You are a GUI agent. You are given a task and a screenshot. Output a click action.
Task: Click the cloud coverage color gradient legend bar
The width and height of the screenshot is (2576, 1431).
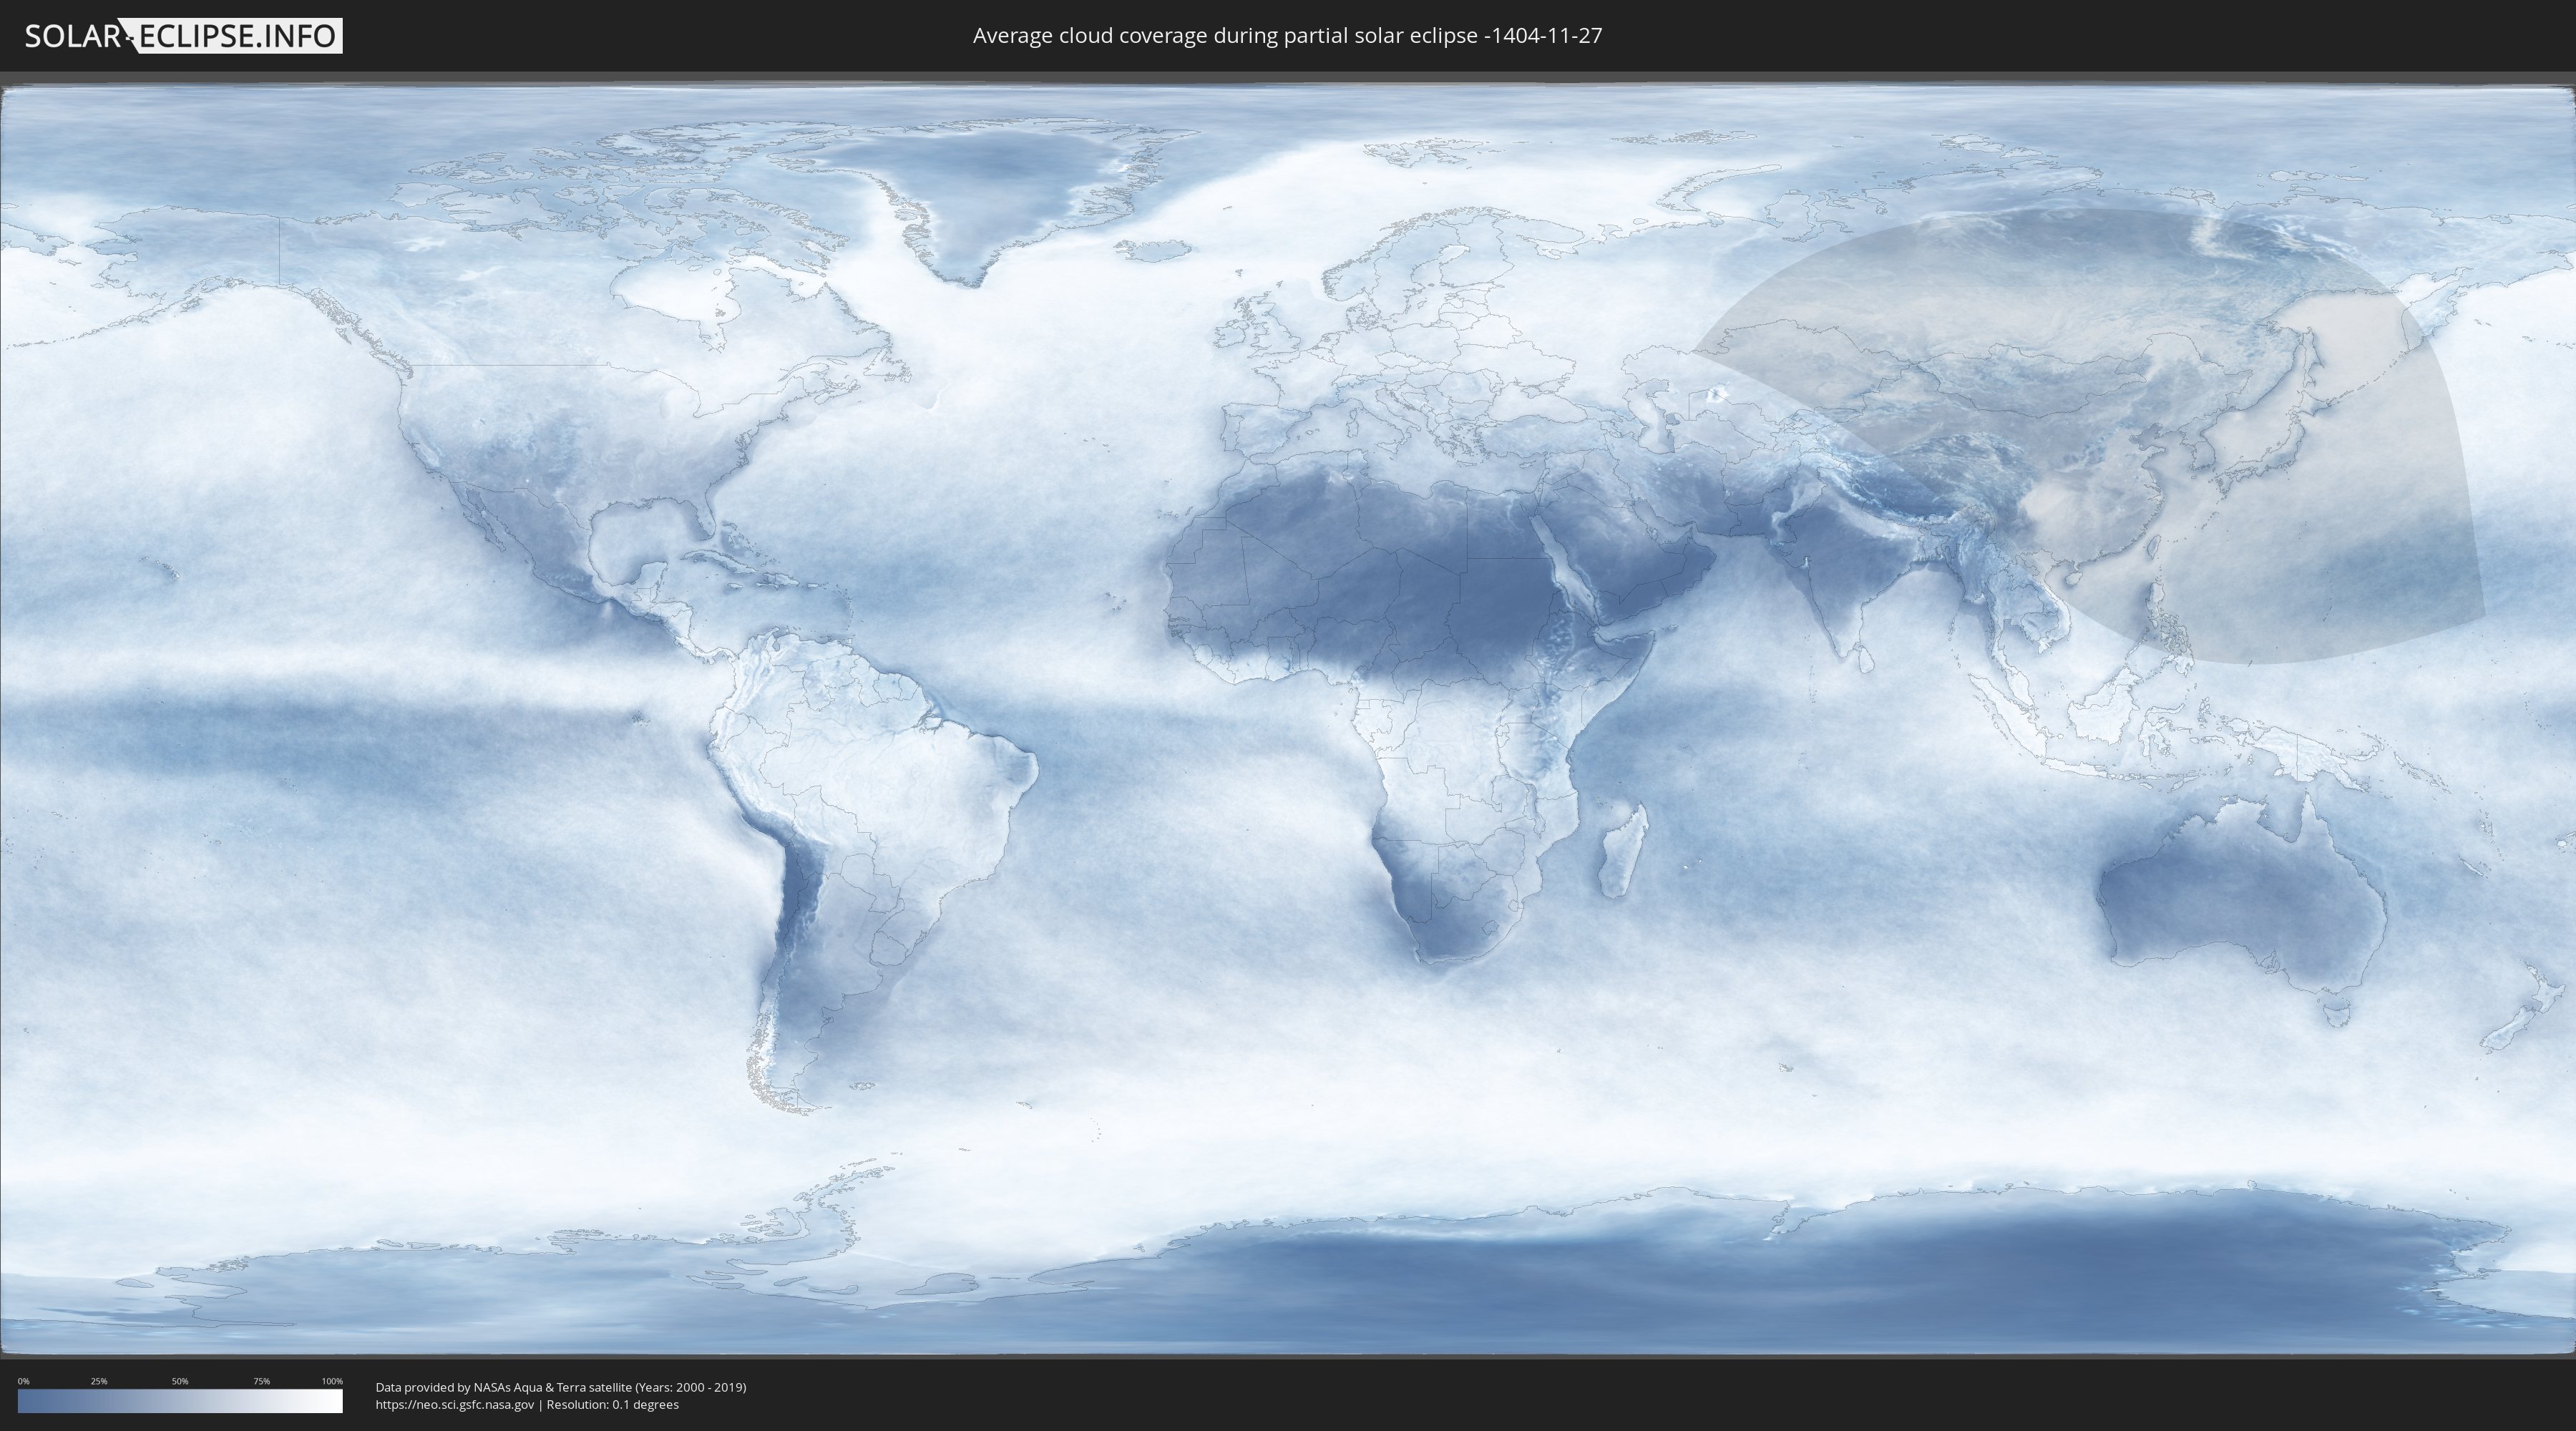pyautogui.click(x=180, y=1401)
